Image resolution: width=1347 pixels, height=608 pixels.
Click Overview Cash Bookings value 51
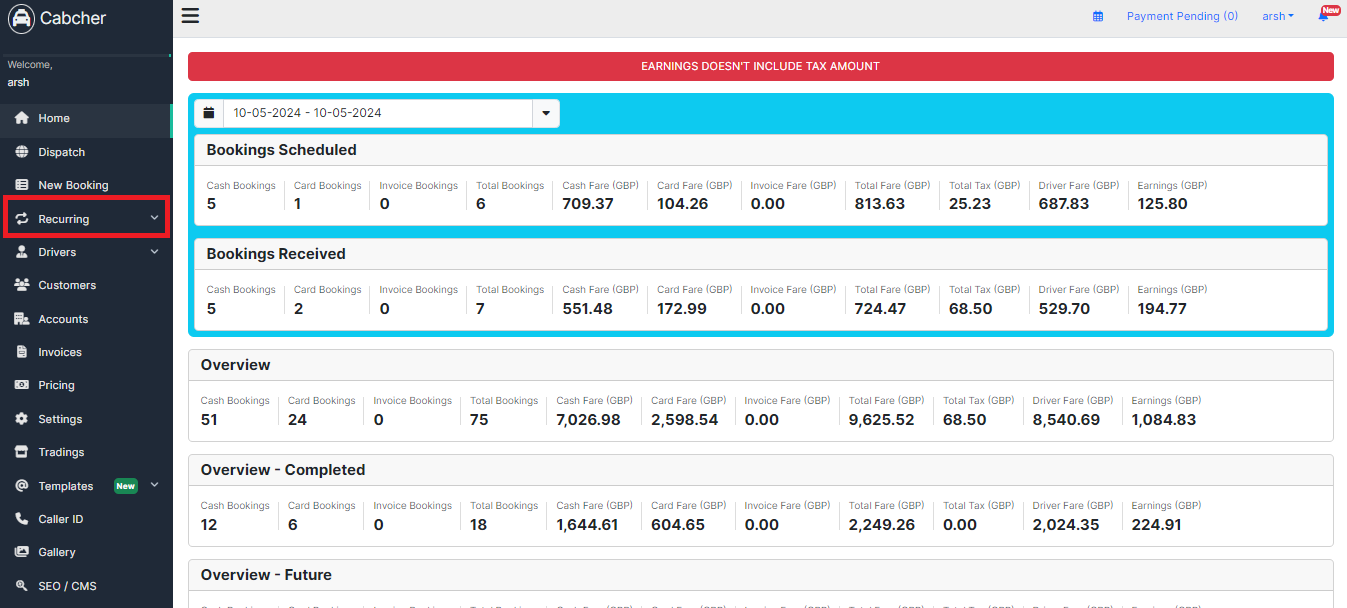209,420
